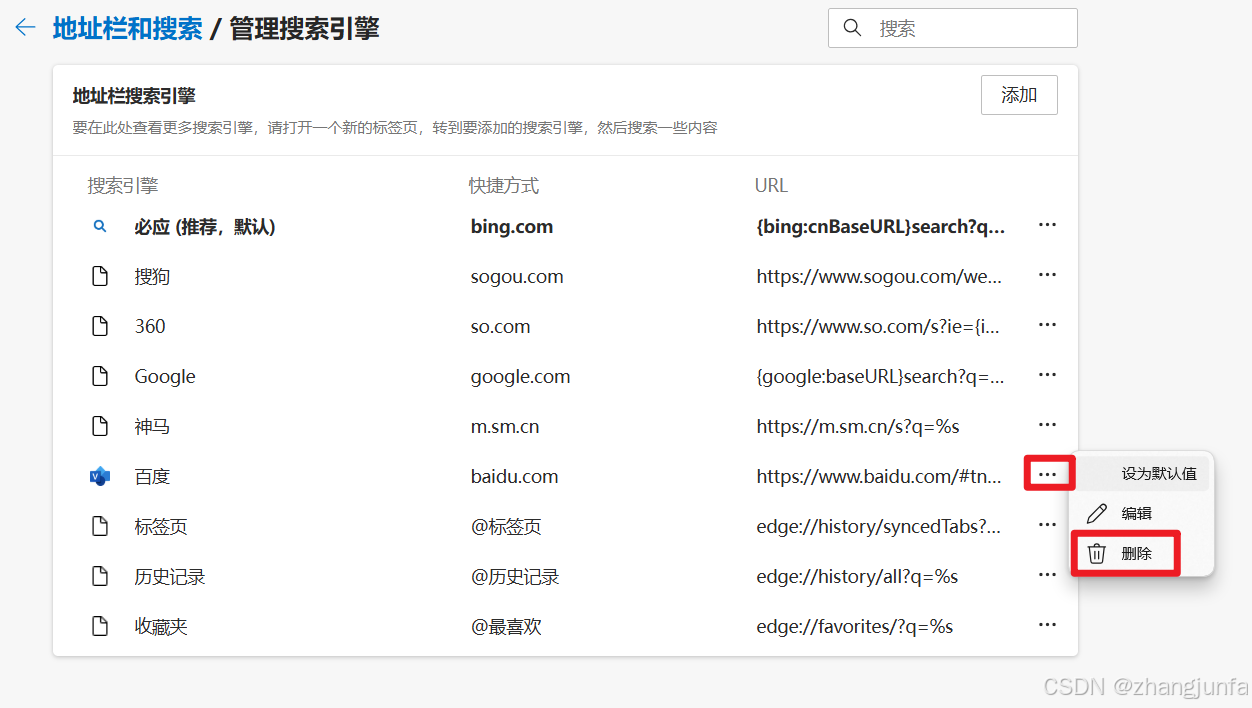1252x708 pixels.
Task: Select the 360 engine name
Action: (x=150, y=327)
